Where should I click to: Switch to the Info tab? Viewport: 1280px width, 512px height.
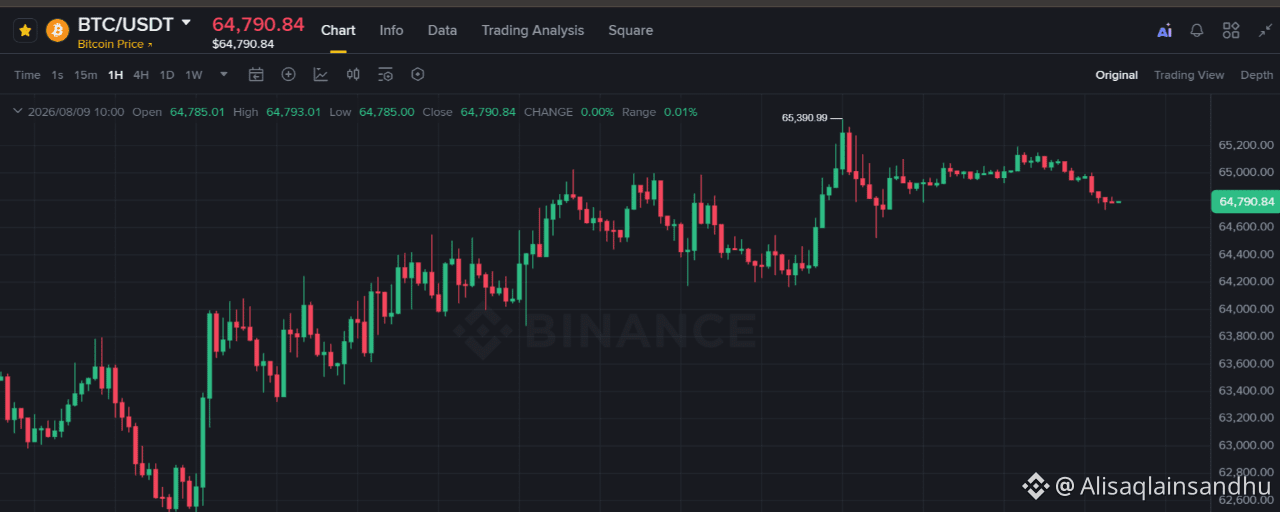pyautogui.click(x=391, y=30)
